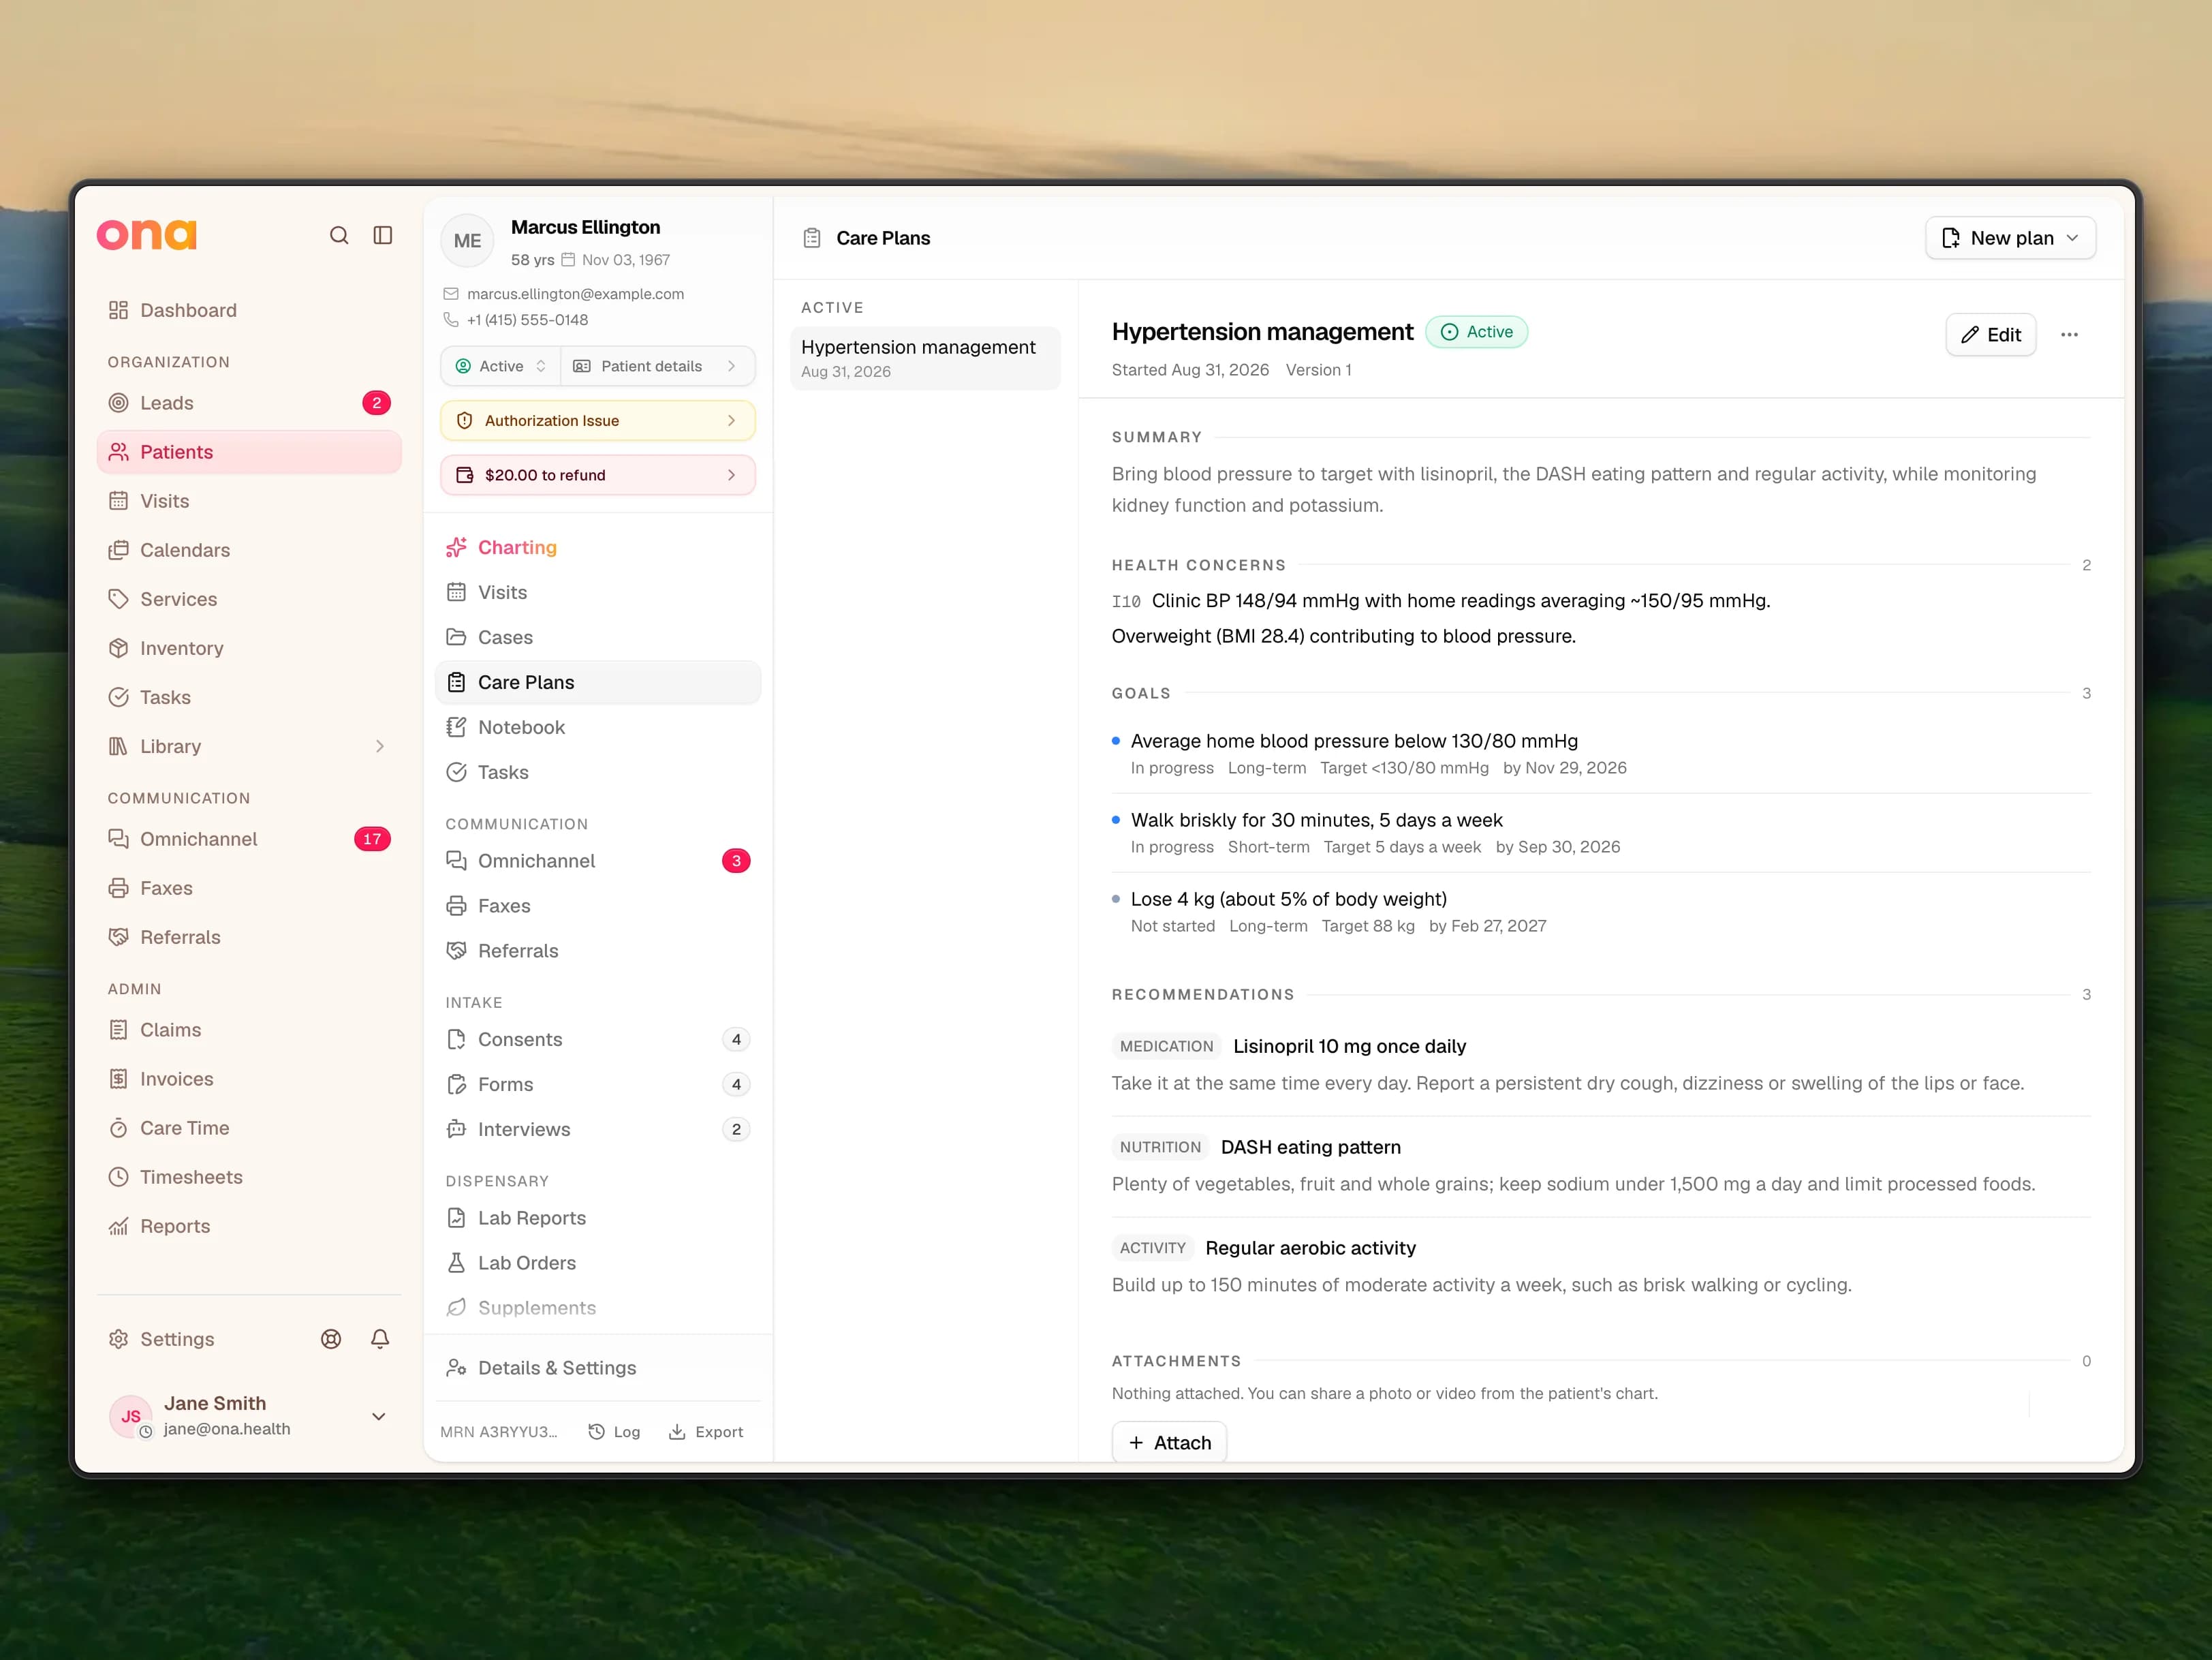Open Patient details panel
This screenshot has width=2212, height=1660.
657,366
